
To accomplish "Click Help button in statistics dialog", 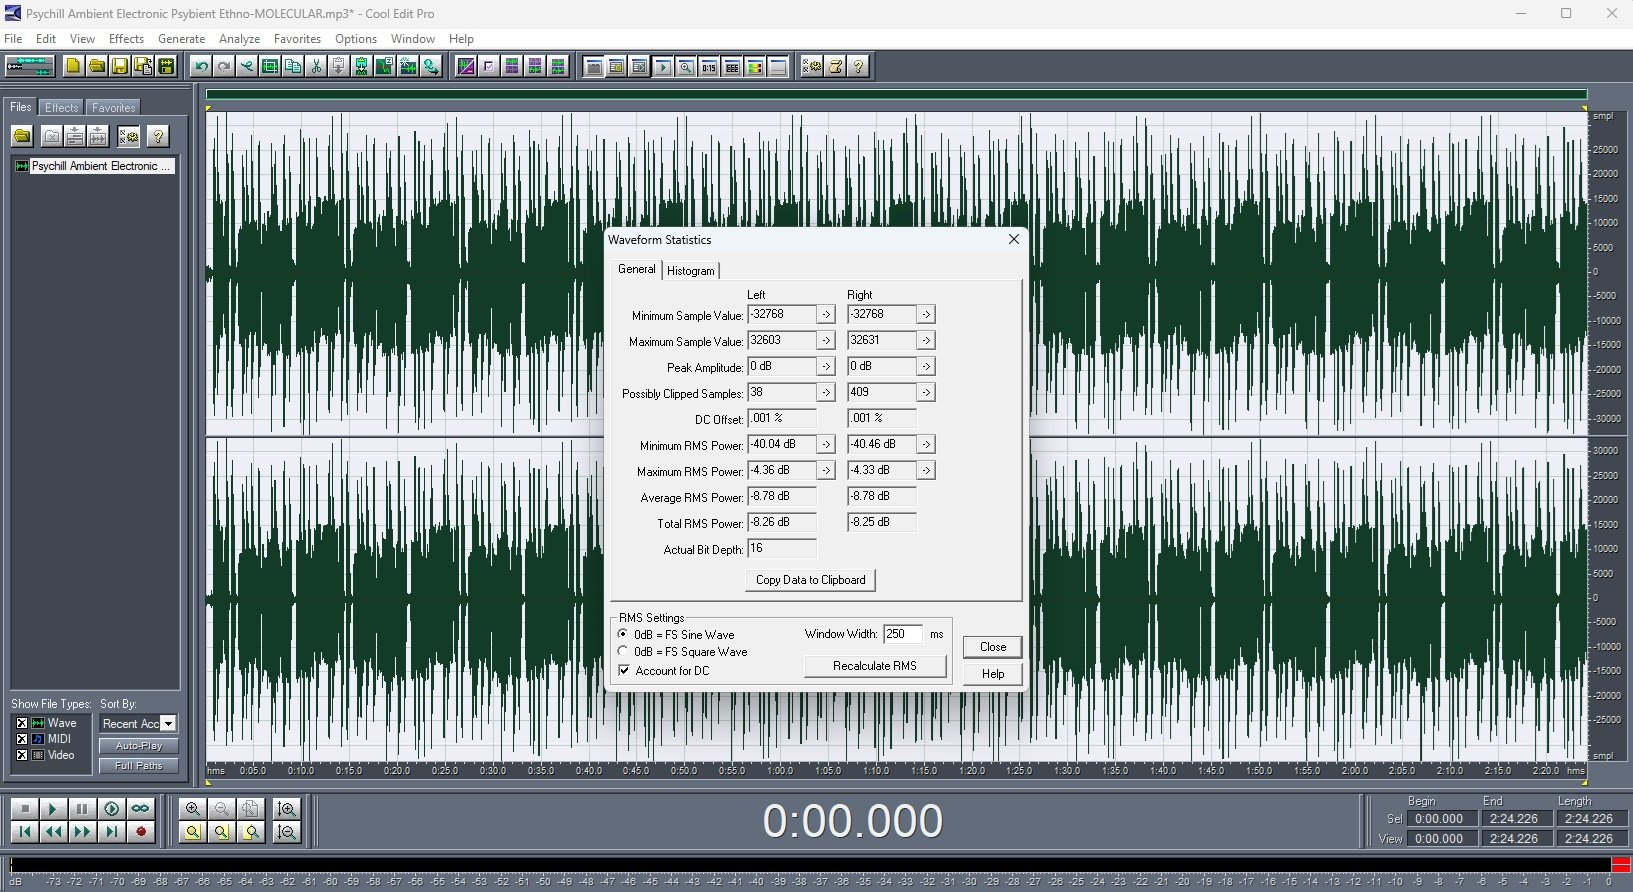I will coord(993,674).
